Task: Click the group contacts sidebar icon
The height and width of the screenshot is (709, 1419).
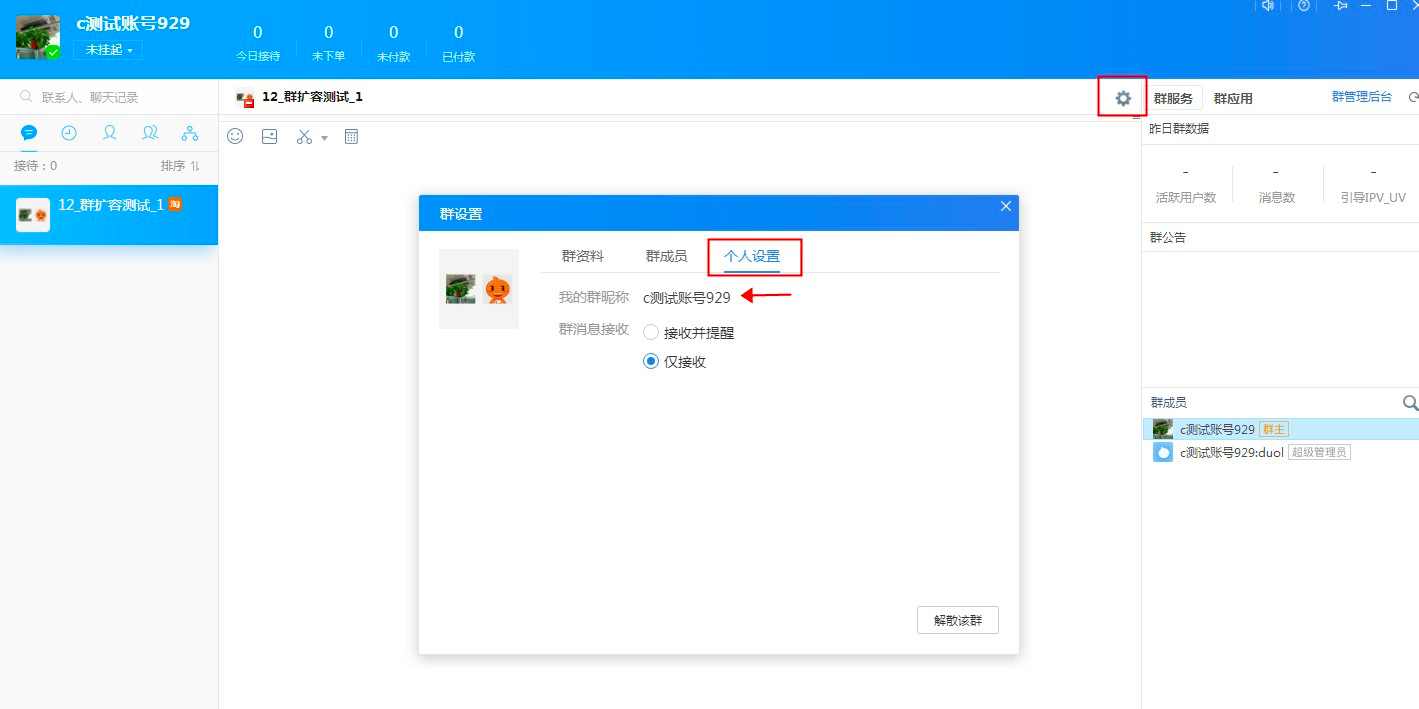Action: tap(150, 132)
